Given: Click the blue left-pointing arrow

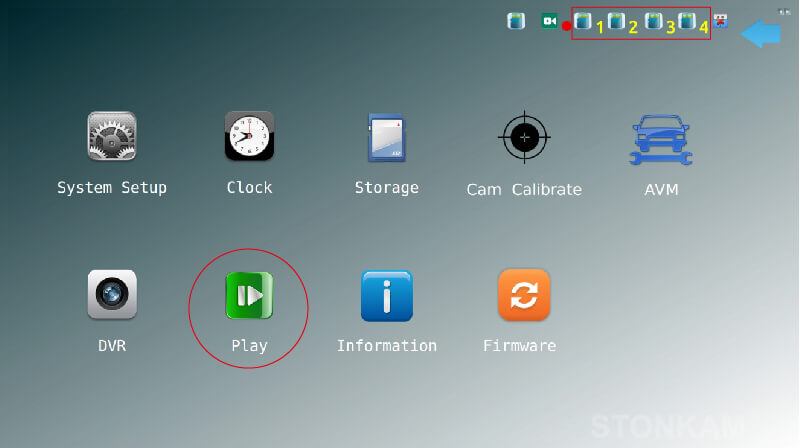Looking at the screenshot, I should (x=761, y=35).
